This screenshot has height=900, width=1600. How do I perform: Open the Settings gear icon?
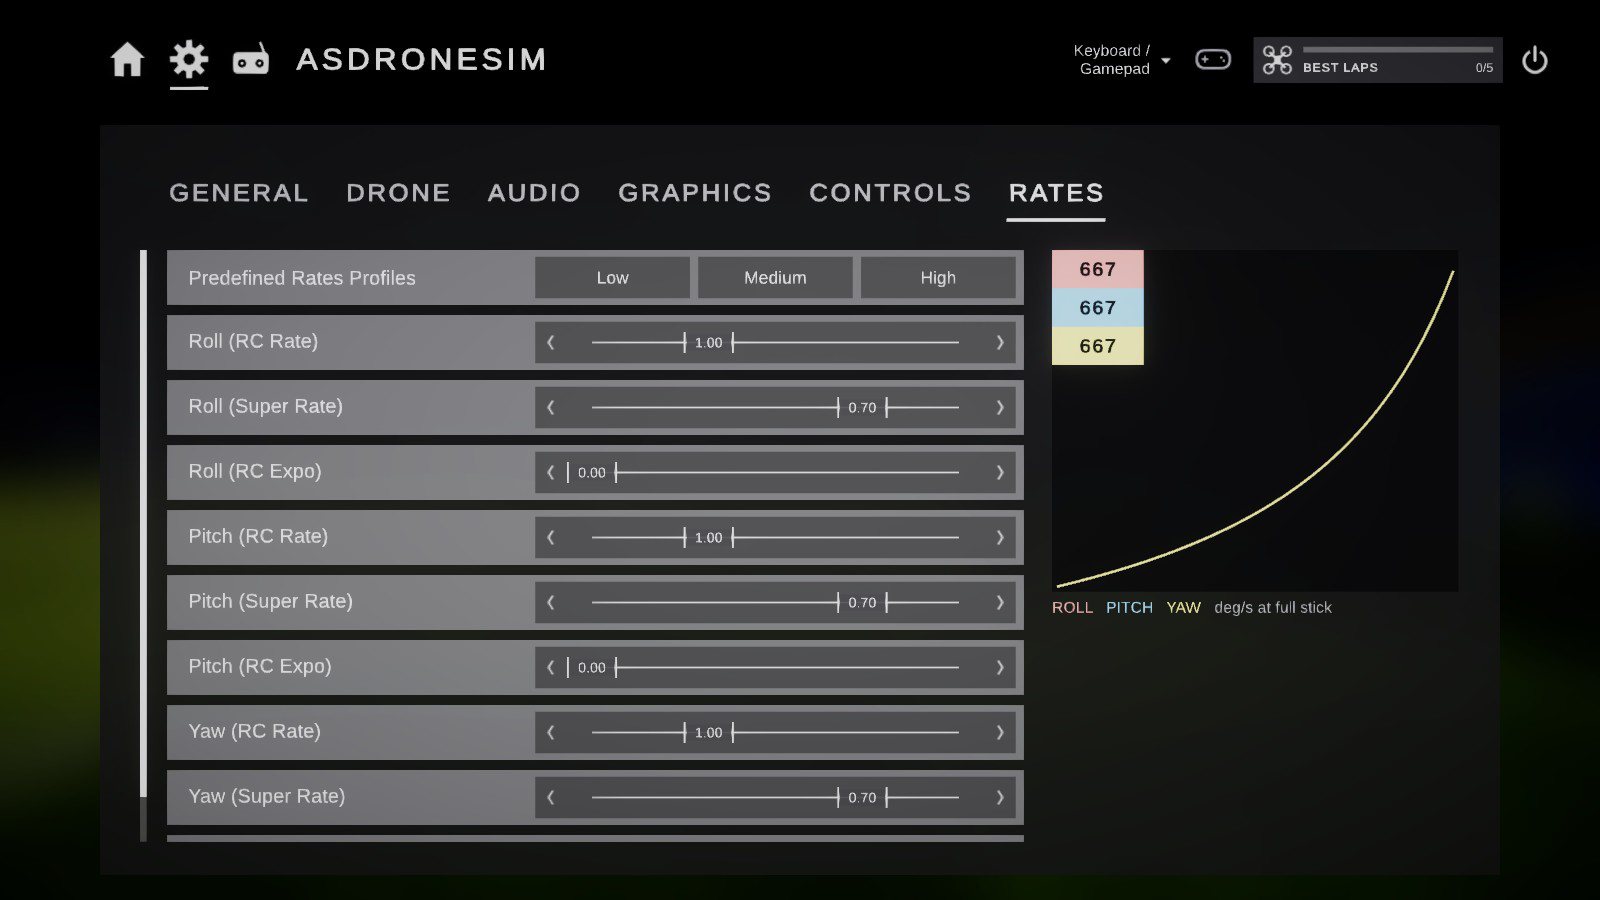[189, 59]
